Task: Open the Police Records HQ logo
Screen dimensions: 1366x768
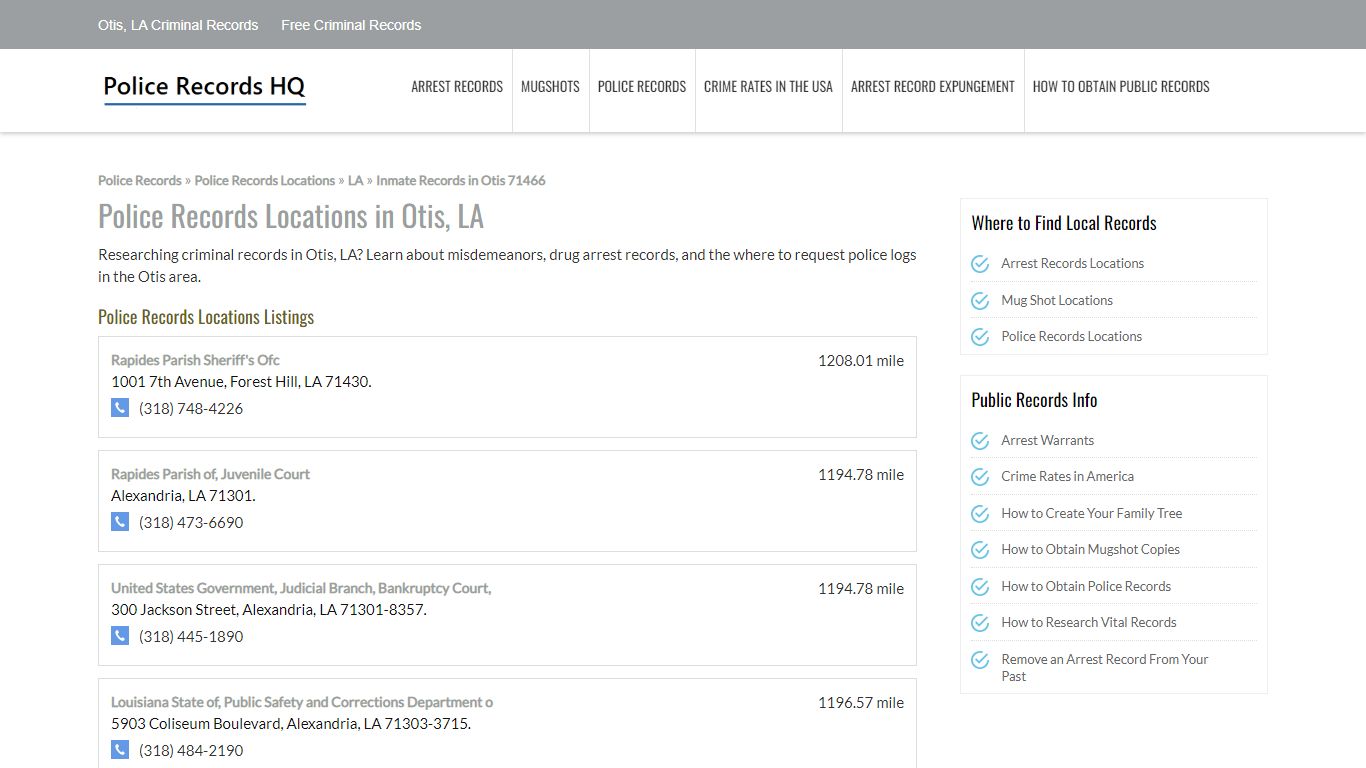Action: coord(204,88)
